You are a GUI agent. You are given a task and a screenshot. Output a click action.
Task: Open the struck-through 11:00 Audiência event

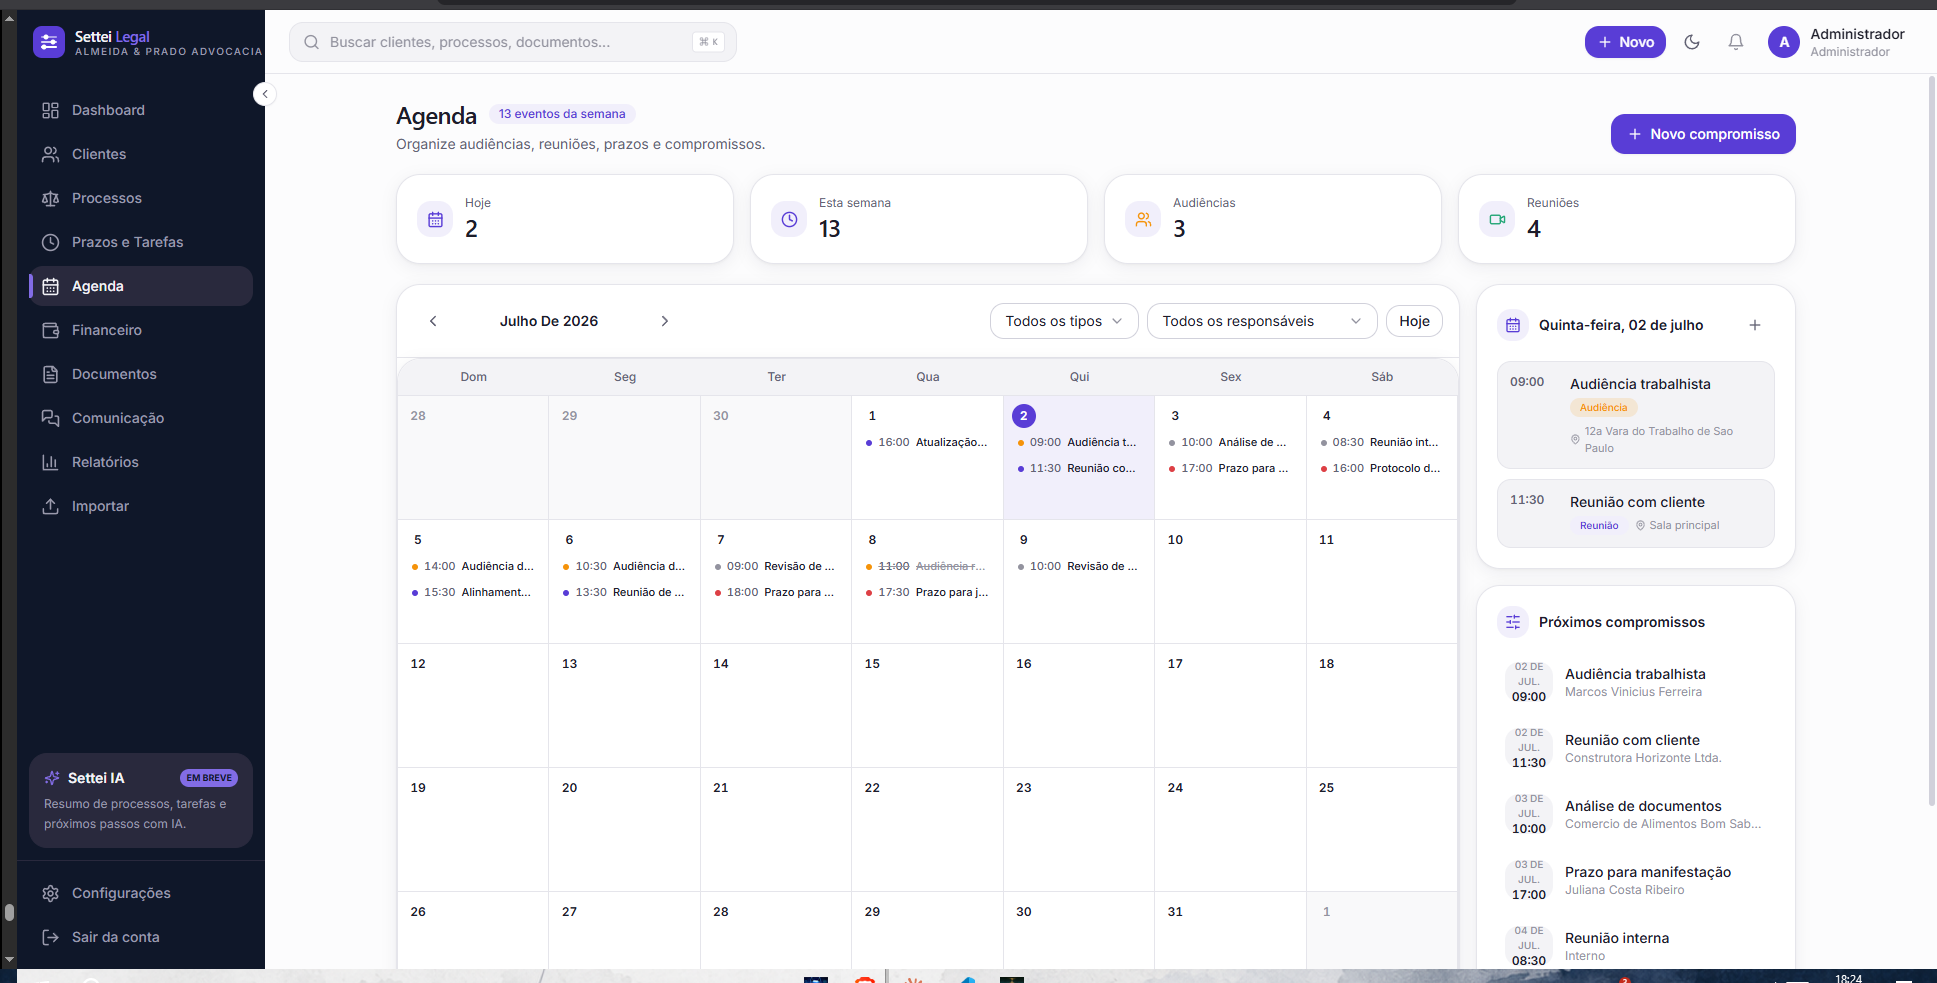point(927,566)
